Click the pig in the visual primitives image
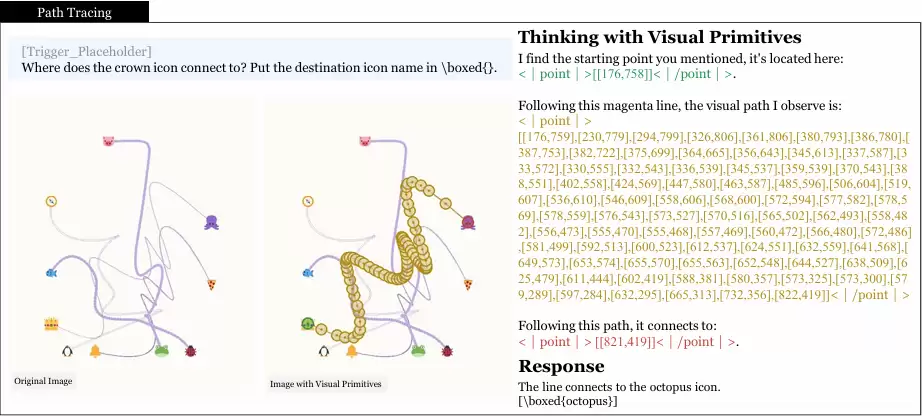The height and width of the screenshot is (420, 922). tap(365, 141)
